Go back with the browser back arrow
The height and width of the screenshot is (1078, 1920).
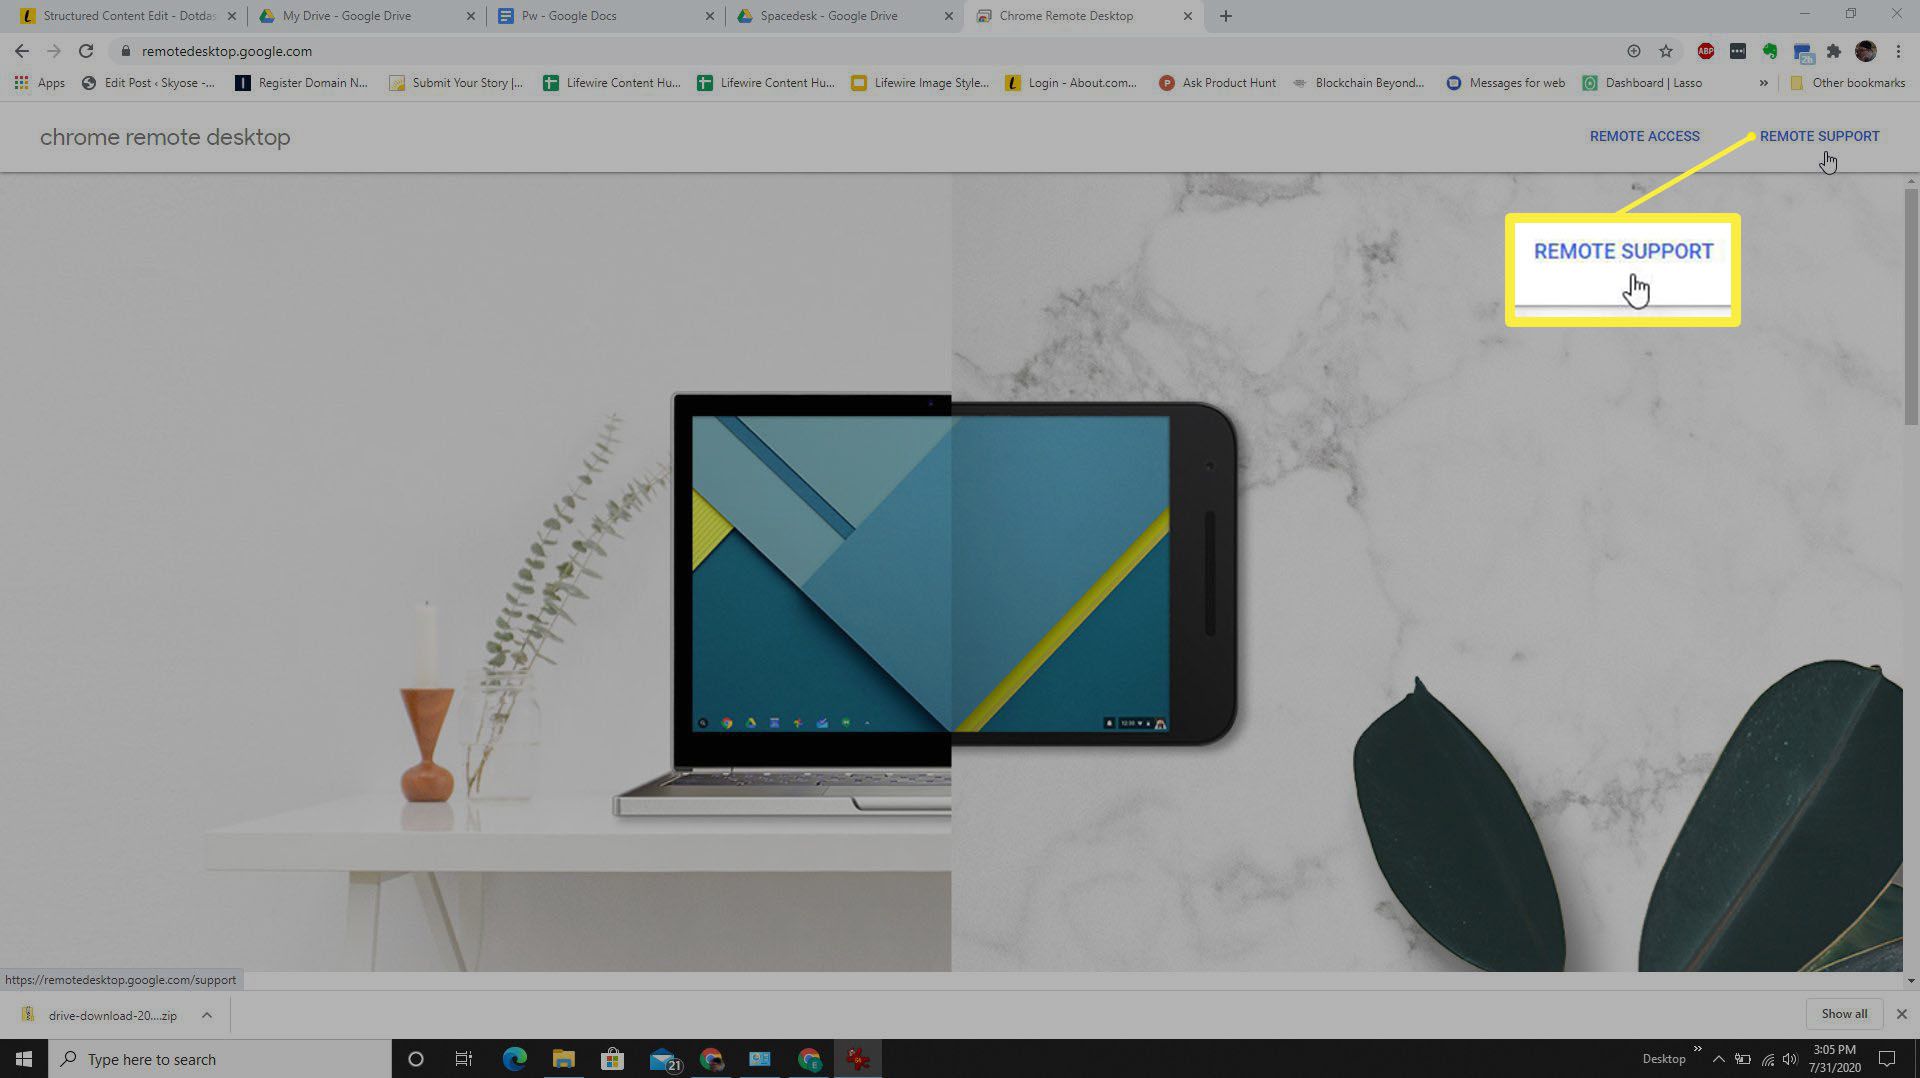(22, 51)
